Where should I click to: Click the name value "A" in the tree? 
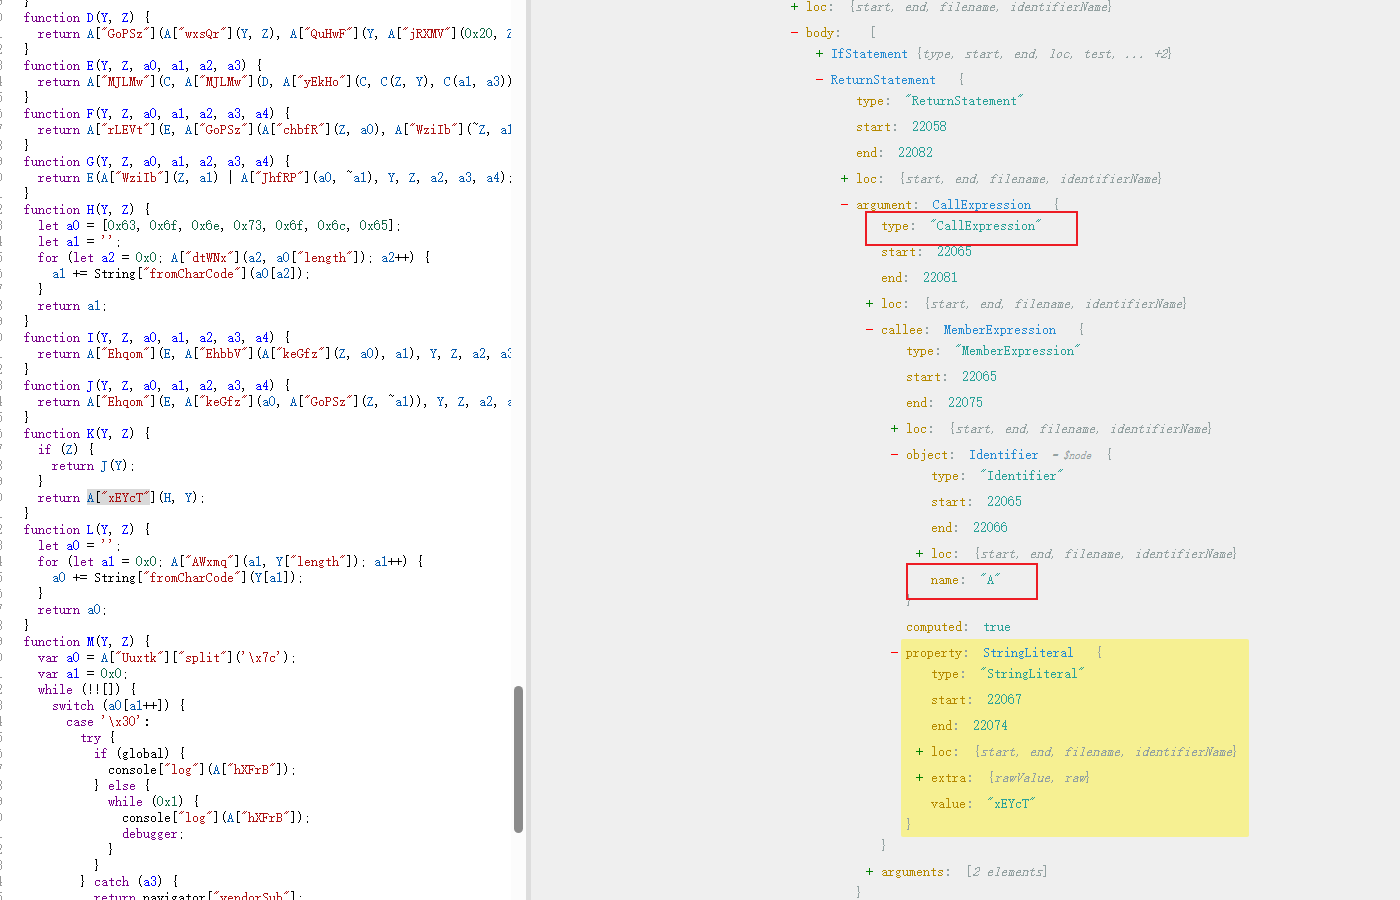coord(989,580)
